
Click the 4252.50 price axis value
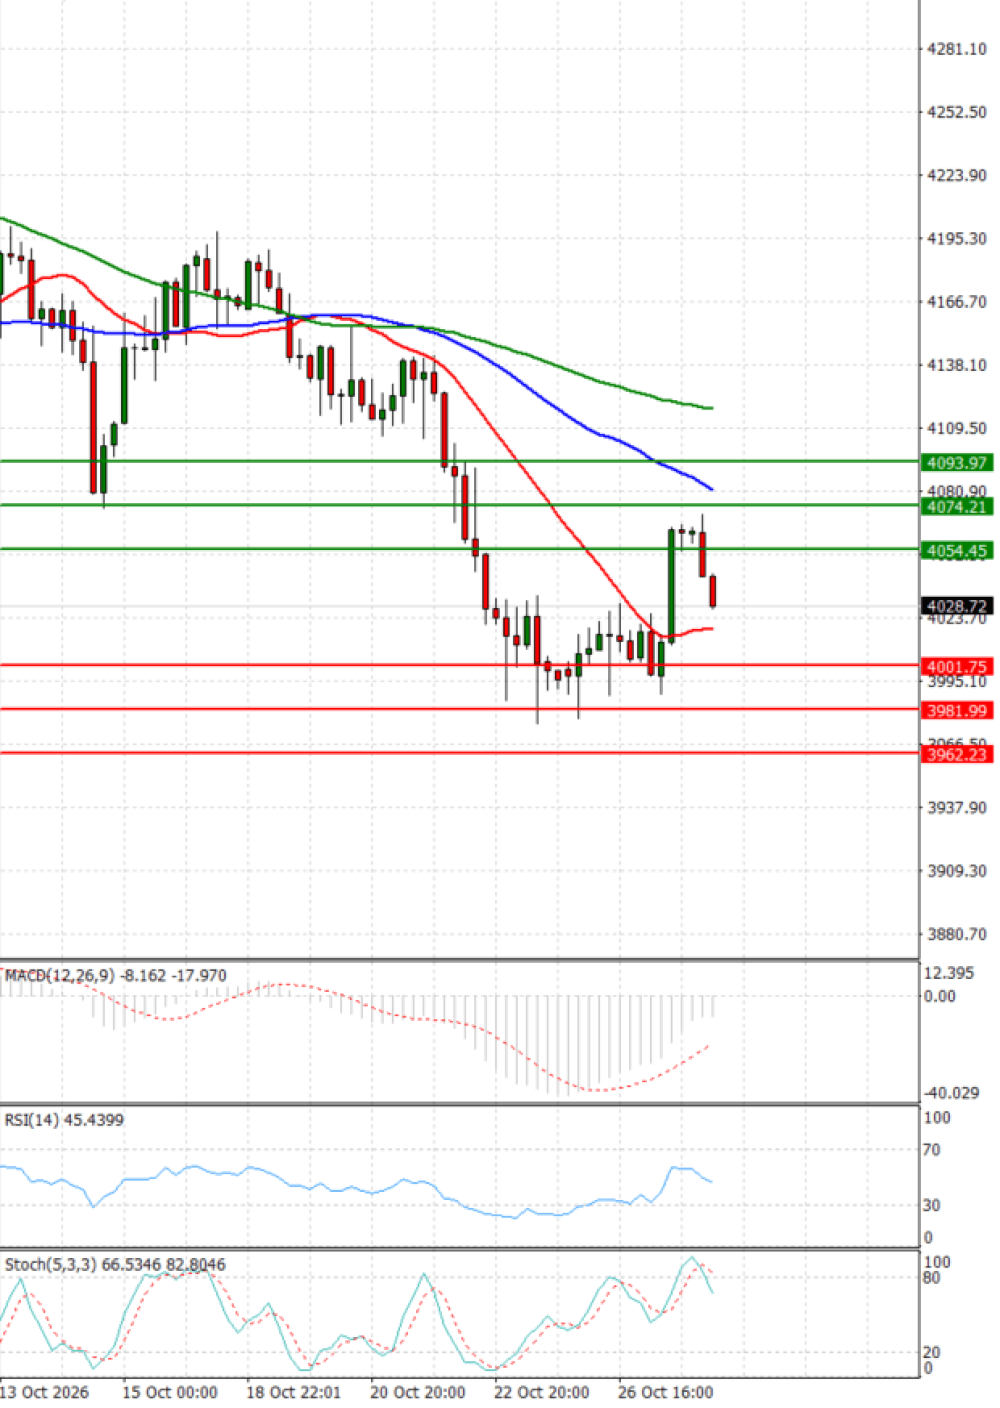tap(957, 112)
